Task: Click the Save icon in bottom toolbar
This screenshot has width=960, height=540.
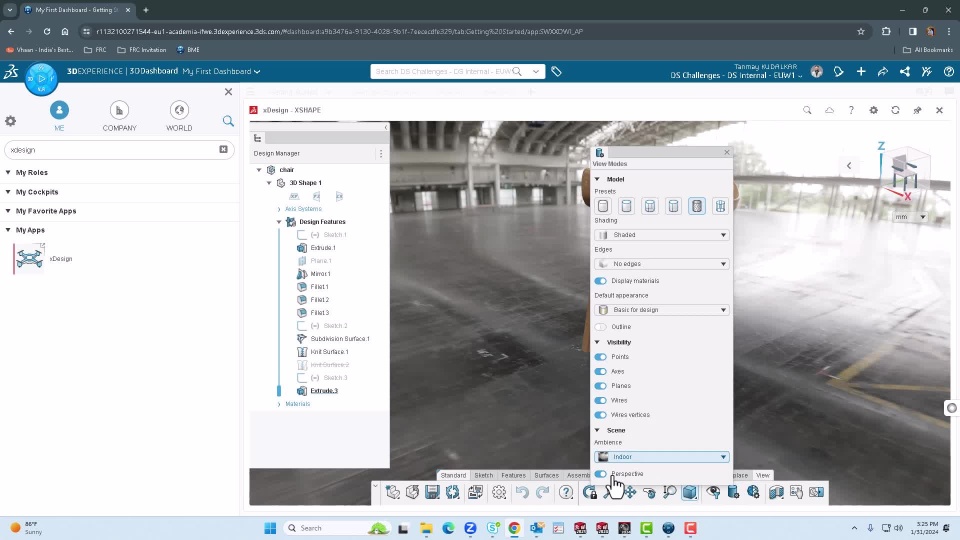Action: click(x=432, y=492)
